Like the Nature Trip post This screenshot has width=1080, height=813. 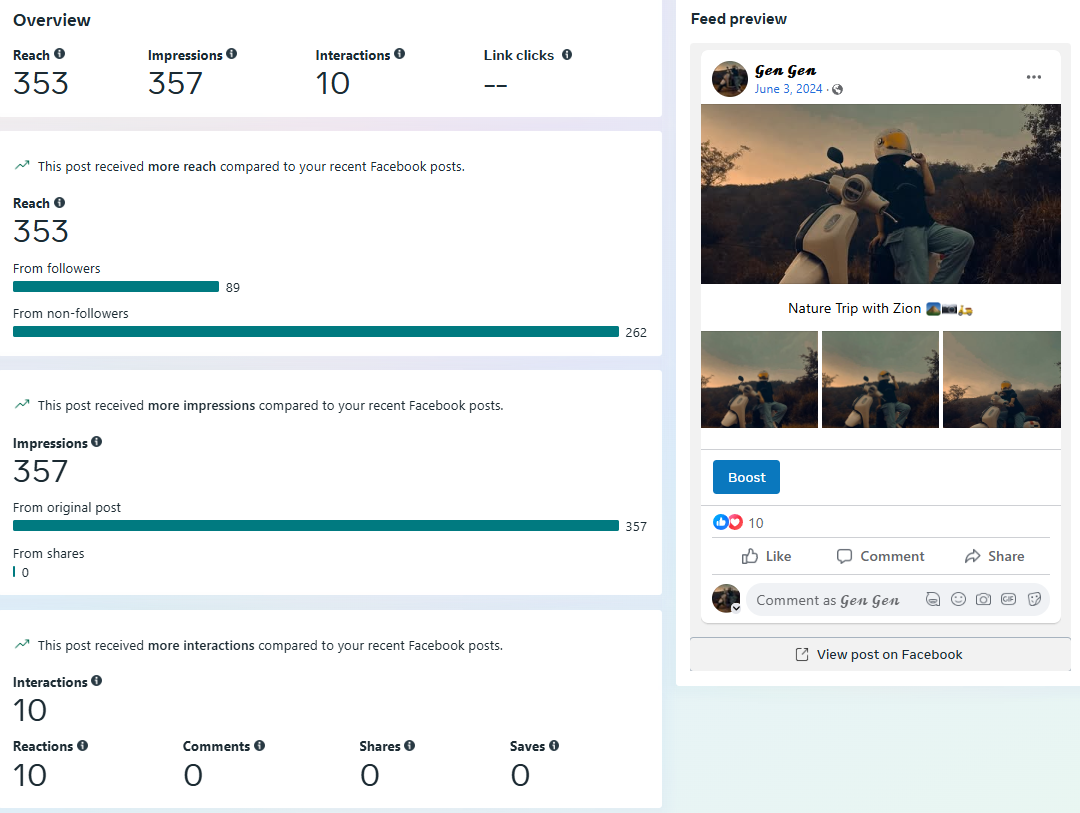766,556
